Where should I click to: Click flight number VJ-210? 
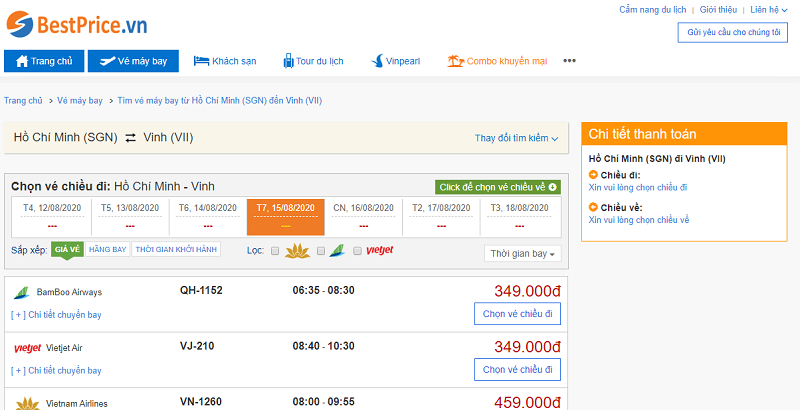(197, 346)
